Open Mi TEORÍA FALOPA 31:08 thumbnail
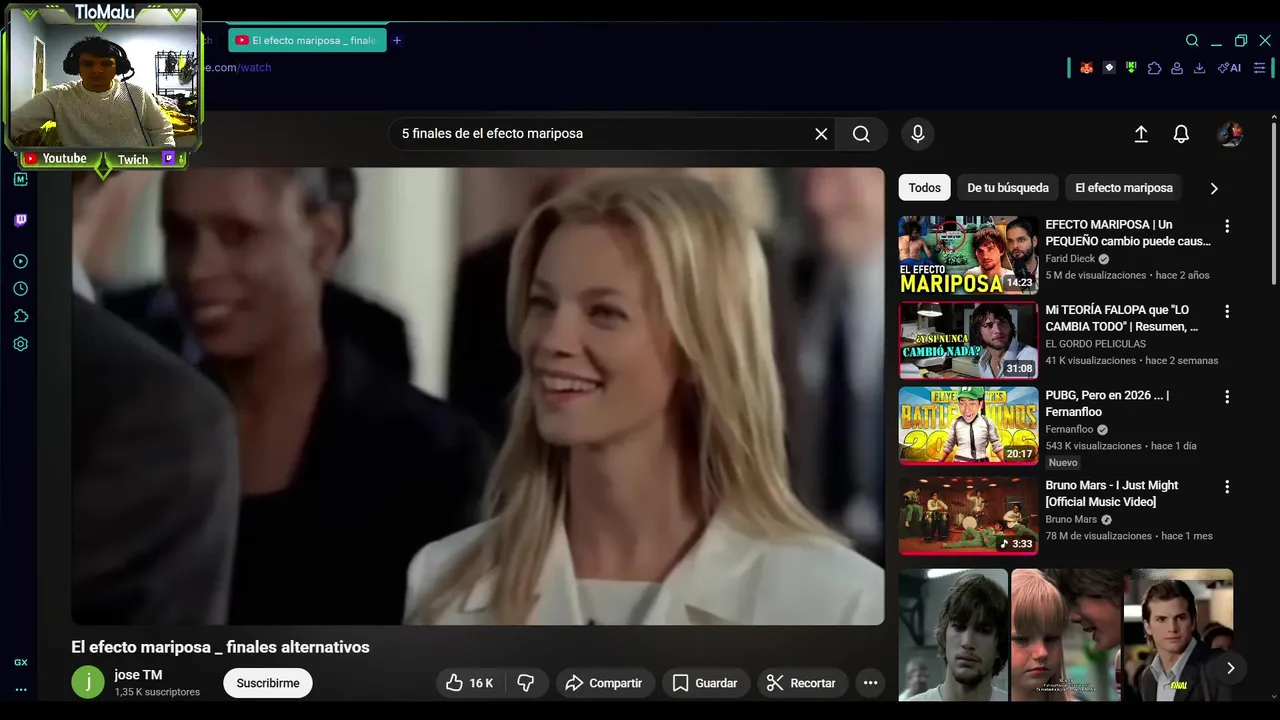The height and width of the screenshot is (720, 1280). coord(968,340)
